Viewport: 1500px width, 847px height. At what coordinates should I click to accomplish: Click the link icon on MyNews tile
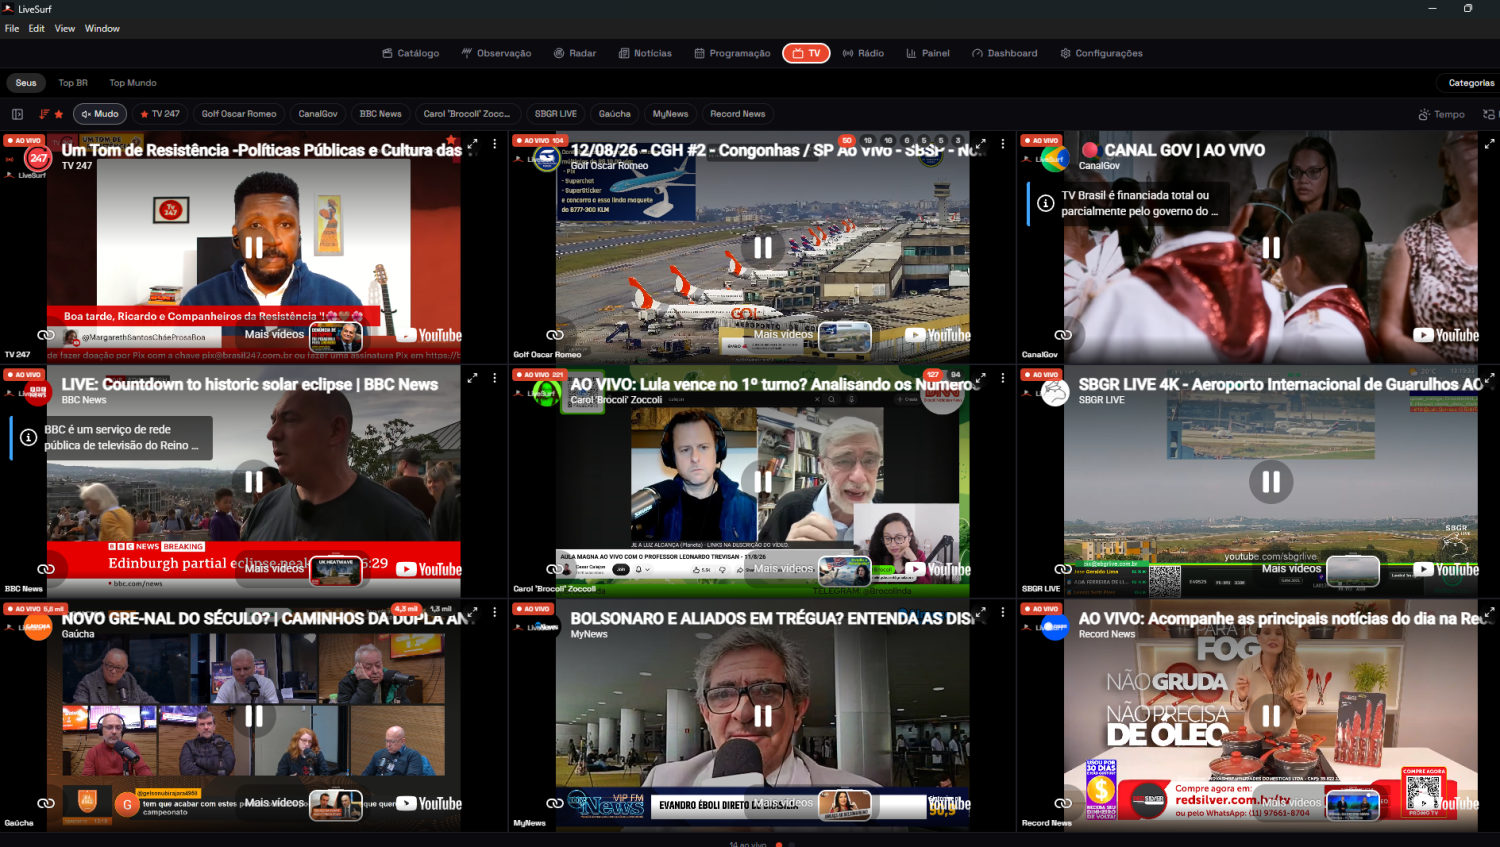(555, 803)
